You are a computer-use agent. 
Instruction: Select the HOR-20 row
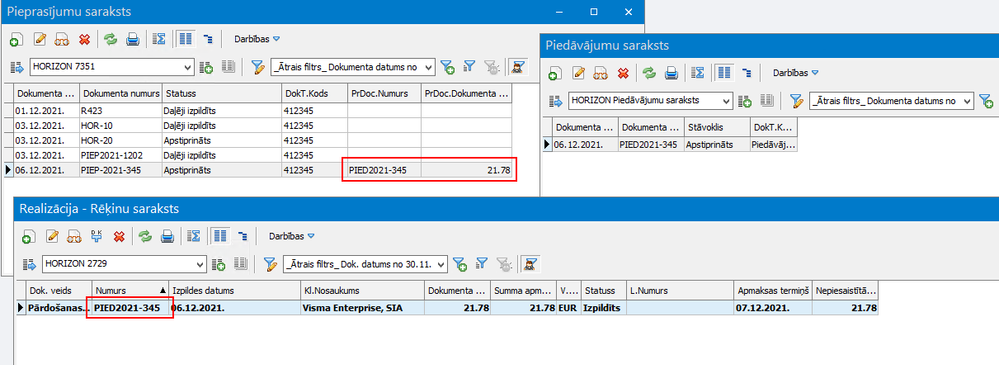click(x=257, y=140)
